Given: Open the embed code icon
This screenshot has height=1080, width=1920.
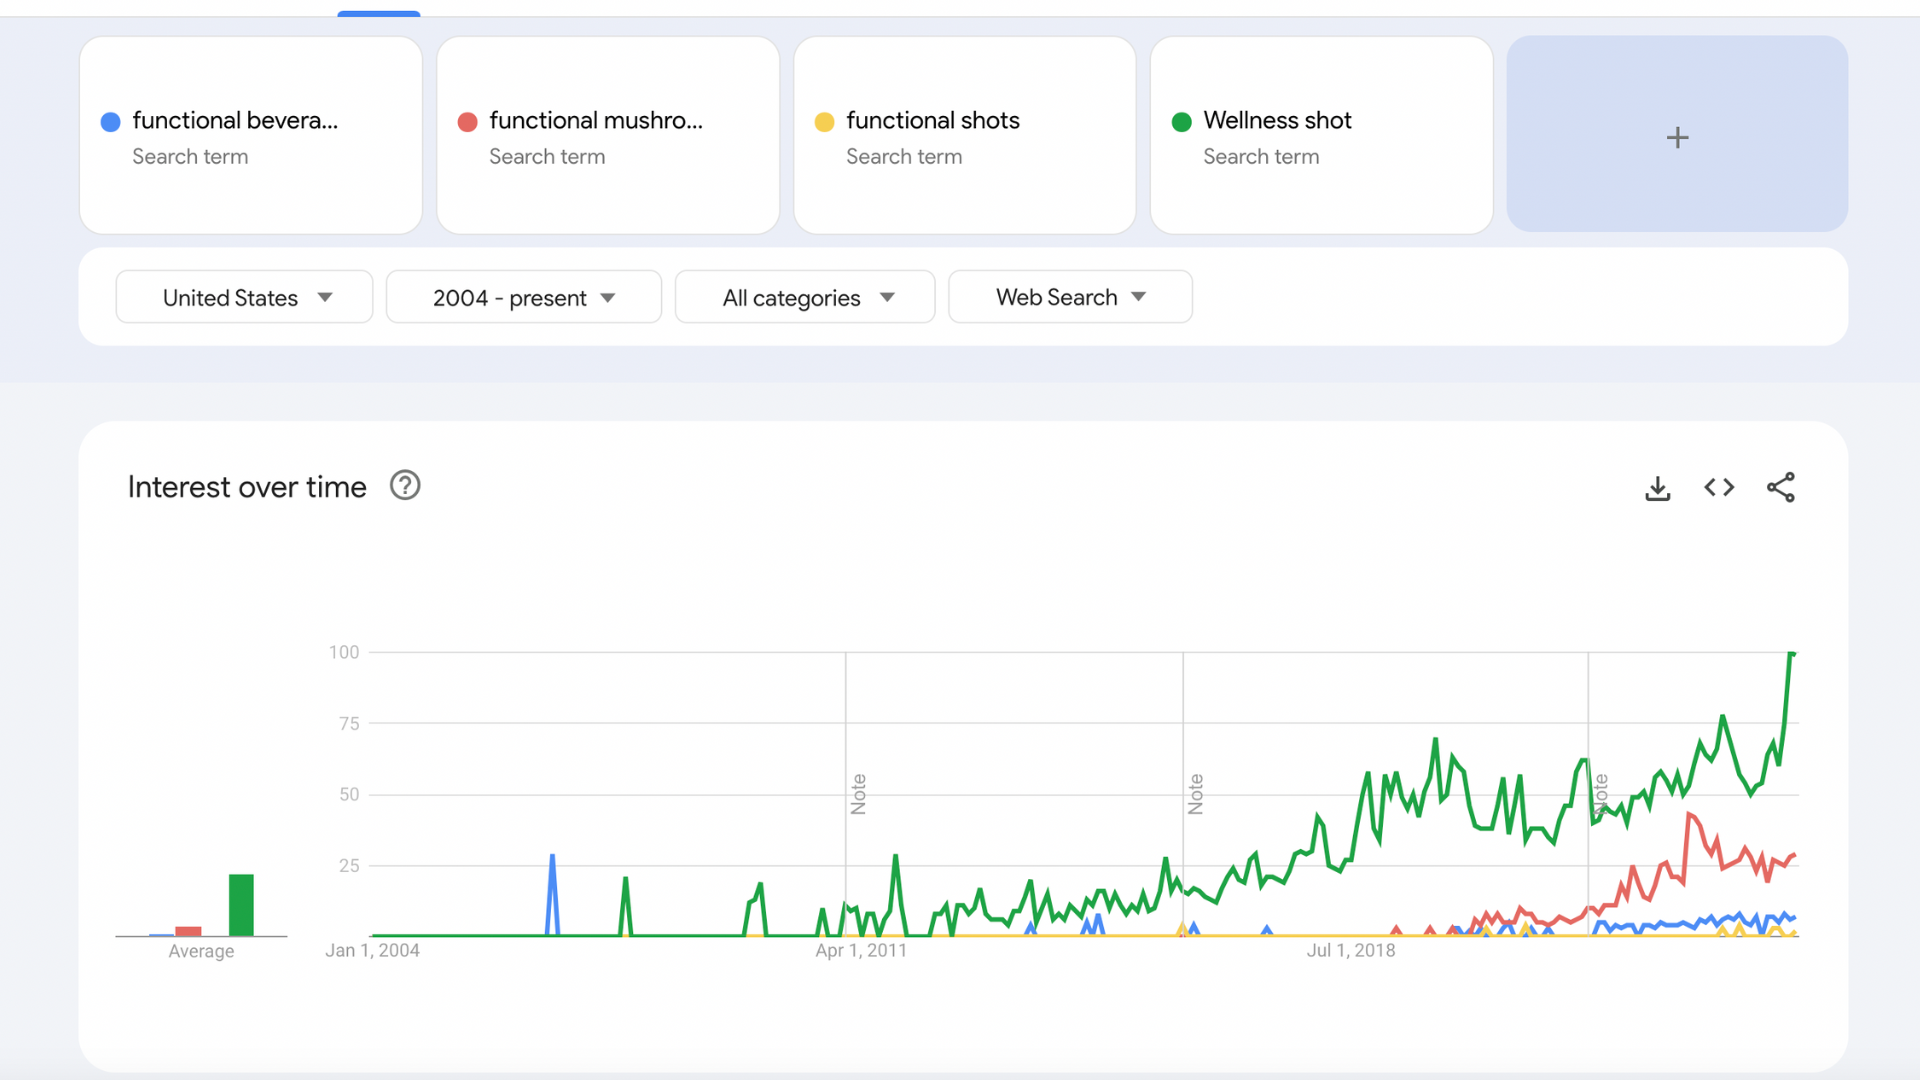Looking at the screenshot, I should tap(1719, 488).
